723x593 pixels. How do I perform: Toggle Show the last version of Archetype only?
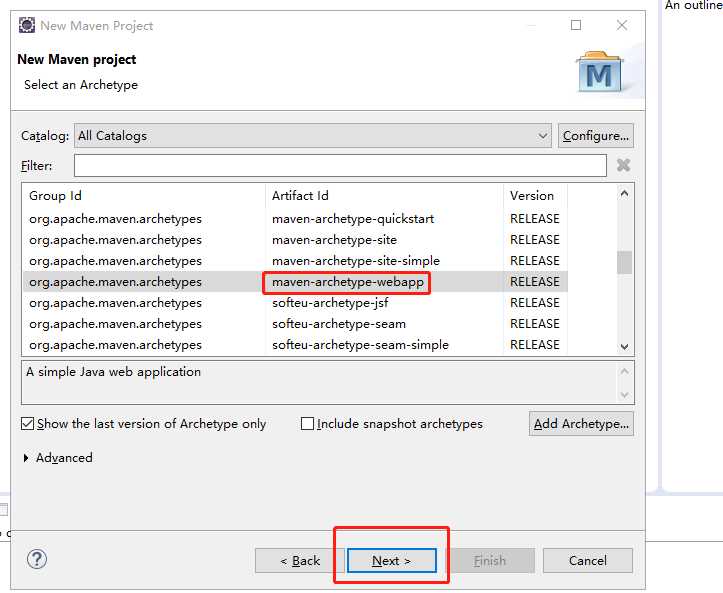28,423
